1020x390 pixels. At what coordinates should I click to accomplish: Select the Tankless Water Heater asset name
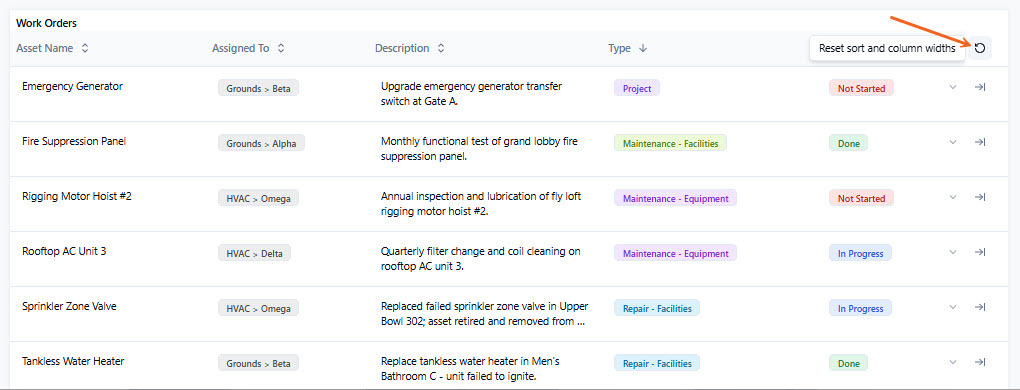pos(73,361)
